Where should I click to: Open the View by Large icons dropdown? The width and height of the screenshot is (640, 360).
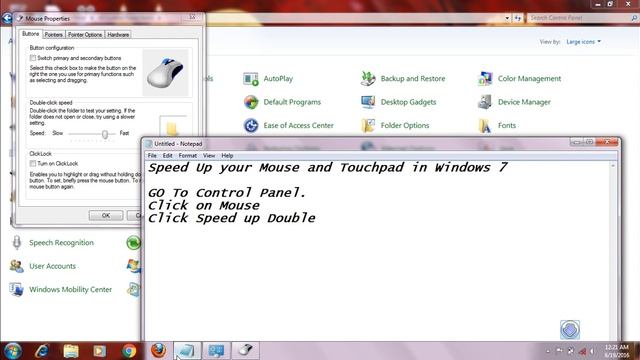(x=583, y=42)
